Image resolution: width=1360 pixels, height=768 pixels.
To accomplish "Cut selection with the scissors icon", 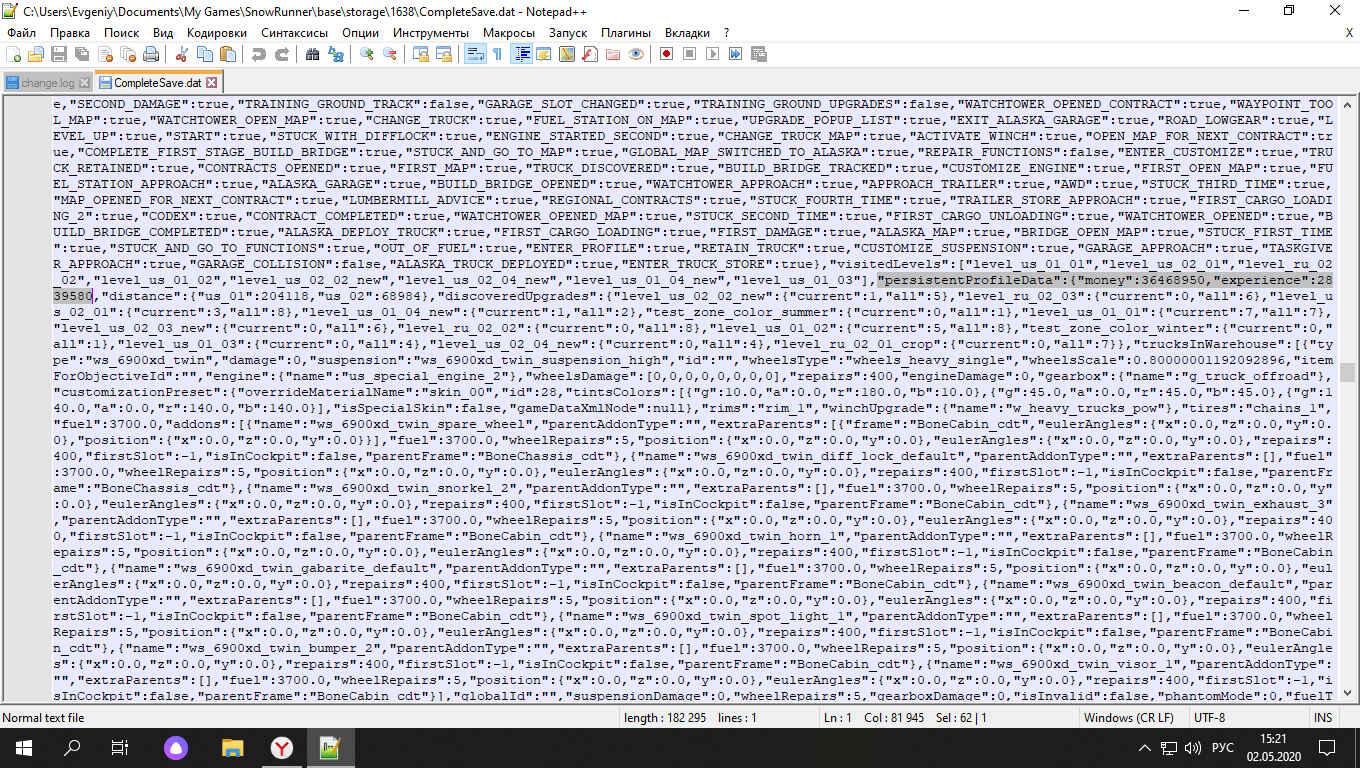I will coord(181,54).
